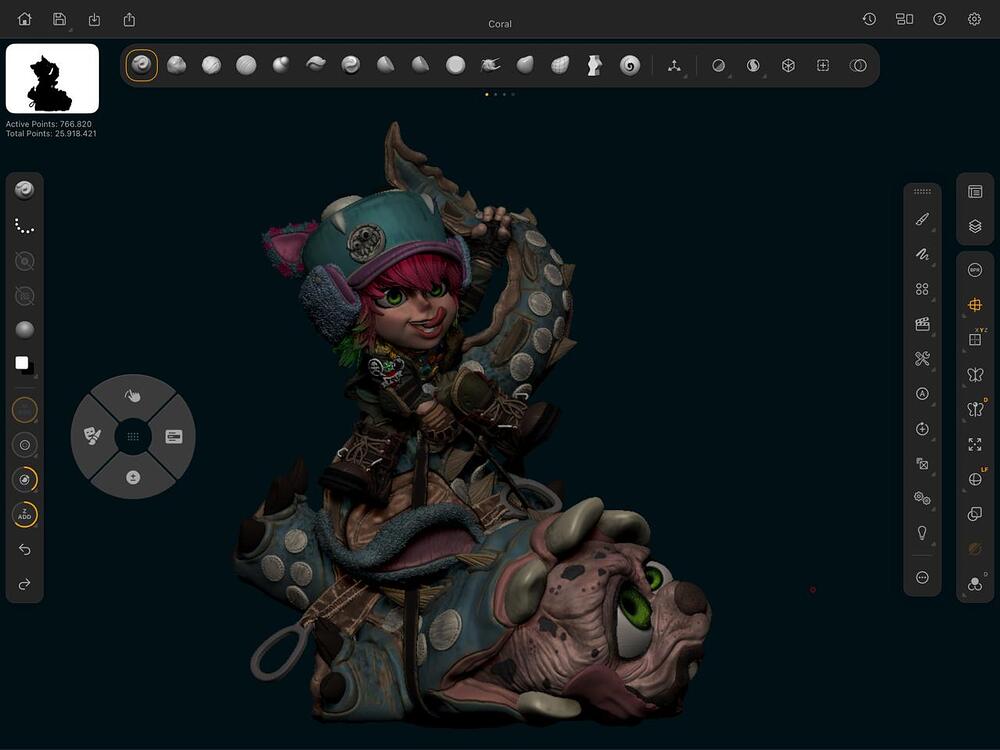Screen dimensions: 1000x750
Task: Click the share/export icon
Action: (x=129, y=19)
